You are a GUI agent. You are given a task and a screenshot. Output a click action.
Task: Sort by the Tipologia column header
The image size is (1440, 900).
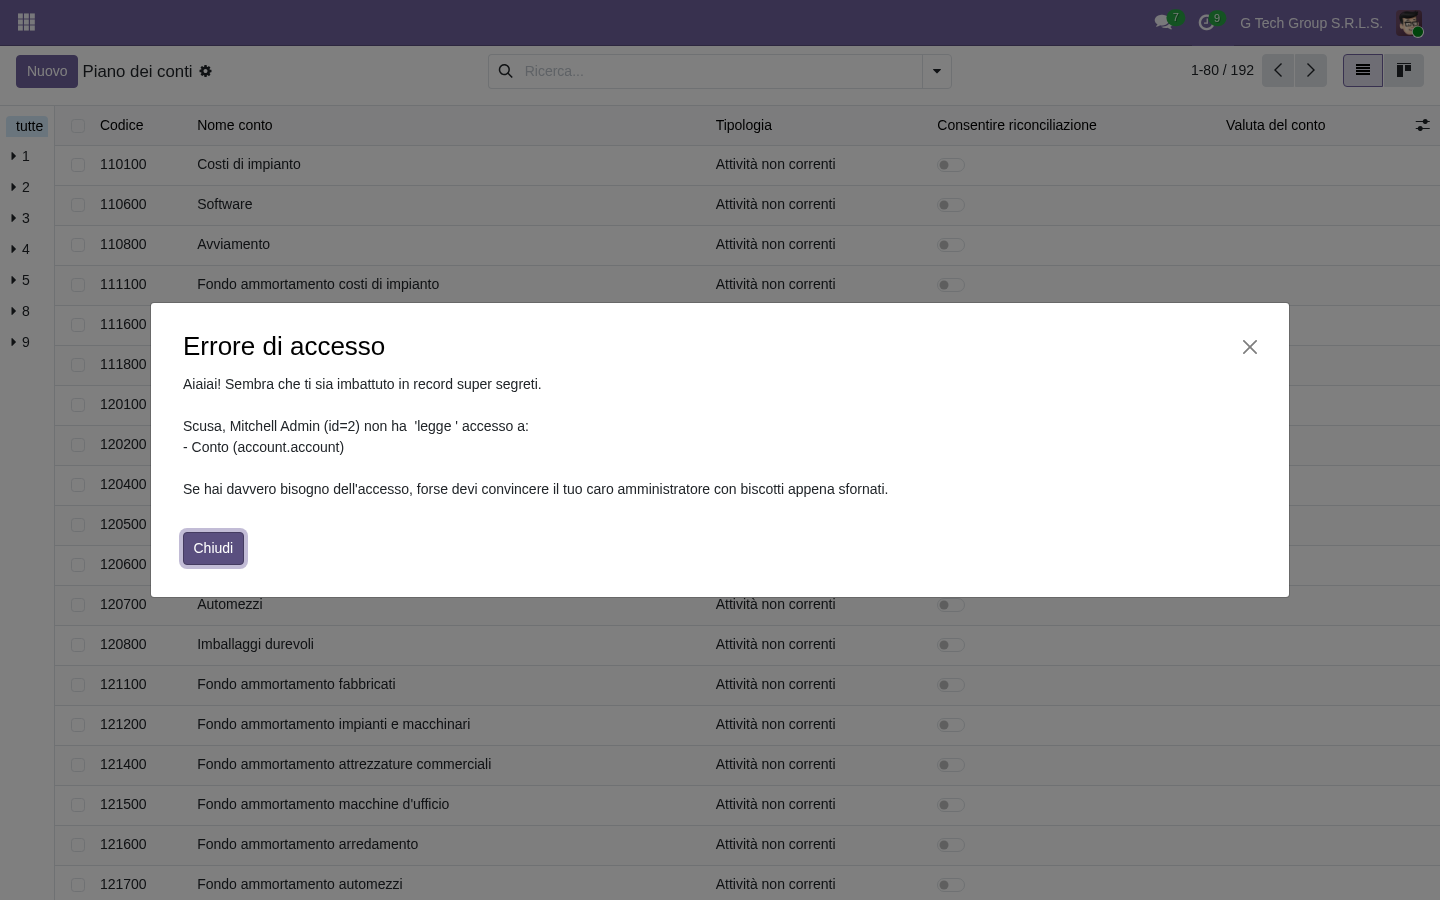point(744,125)
